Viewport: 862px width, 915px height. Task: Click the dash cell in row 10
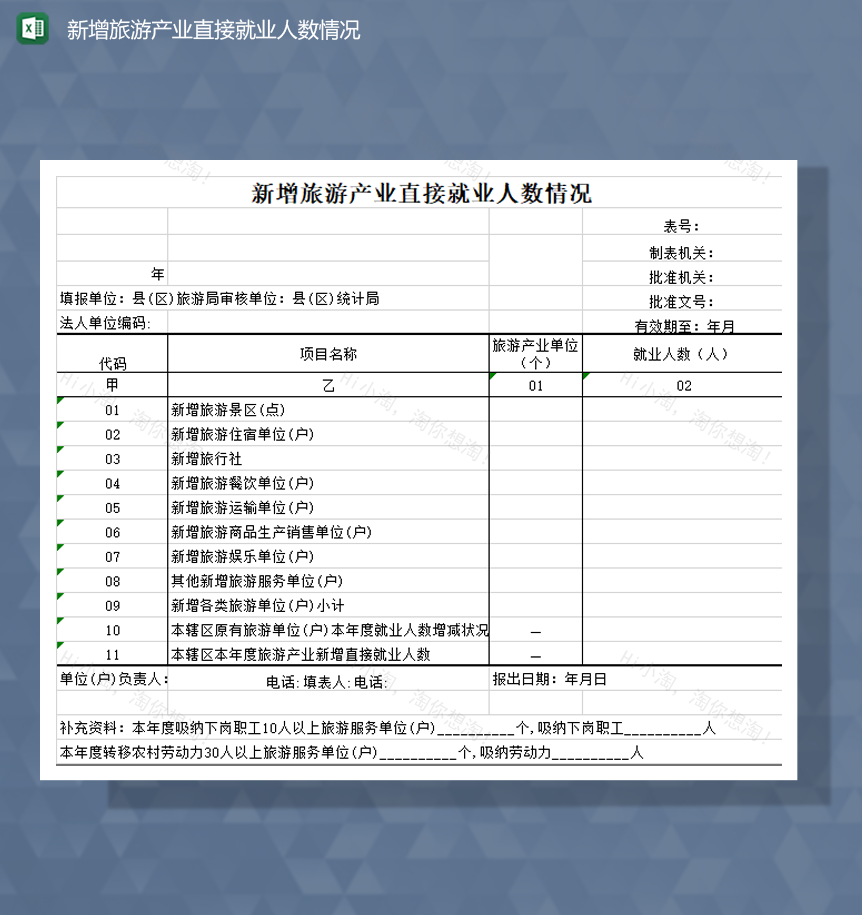coord(535,631)
